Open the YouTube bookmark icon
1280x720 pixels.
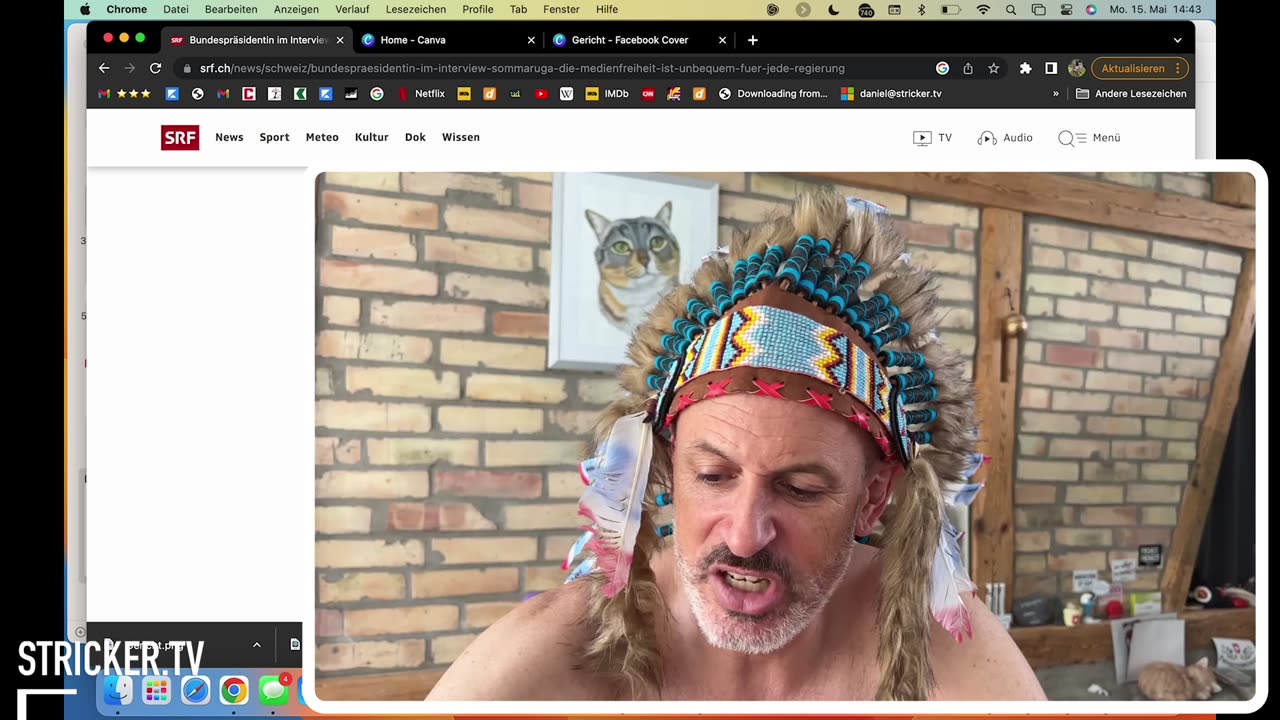click(541, 94)
